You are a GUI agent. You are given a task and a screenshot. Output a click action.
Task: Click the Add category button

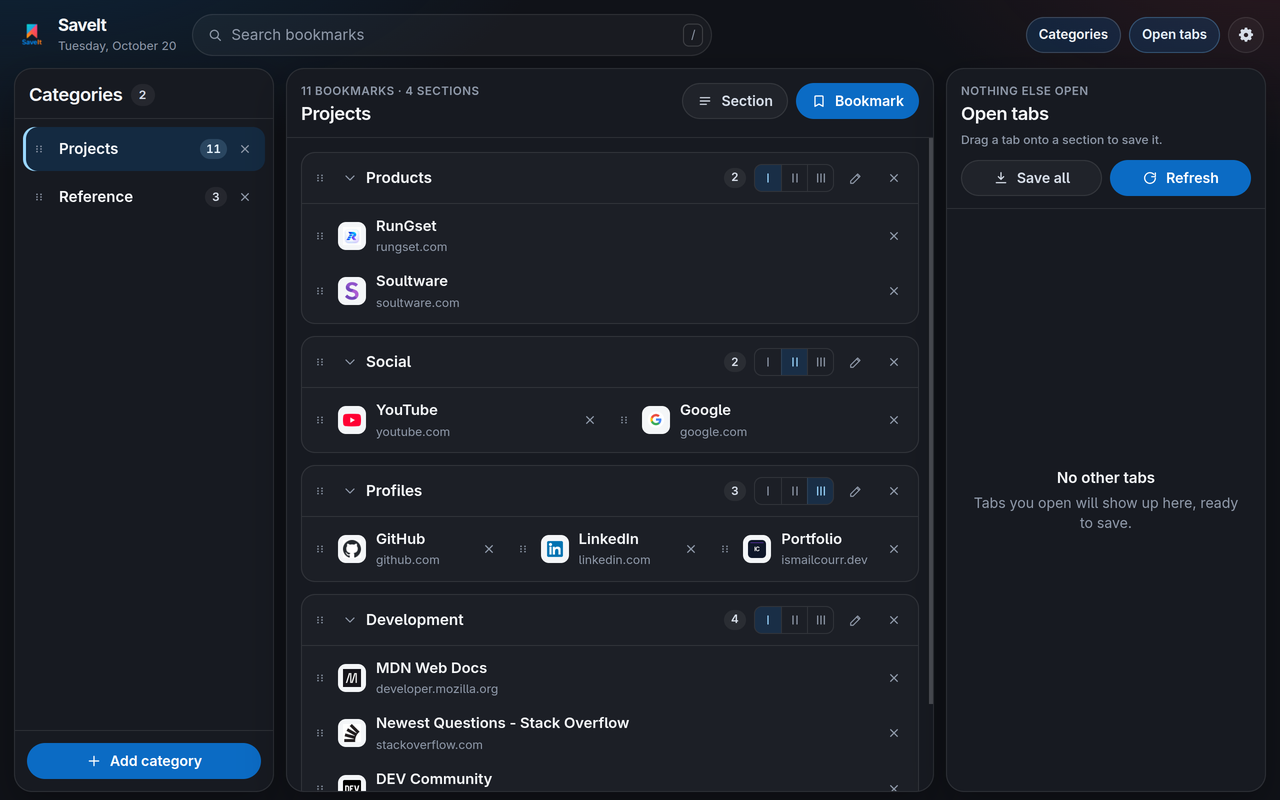[144, 761]
